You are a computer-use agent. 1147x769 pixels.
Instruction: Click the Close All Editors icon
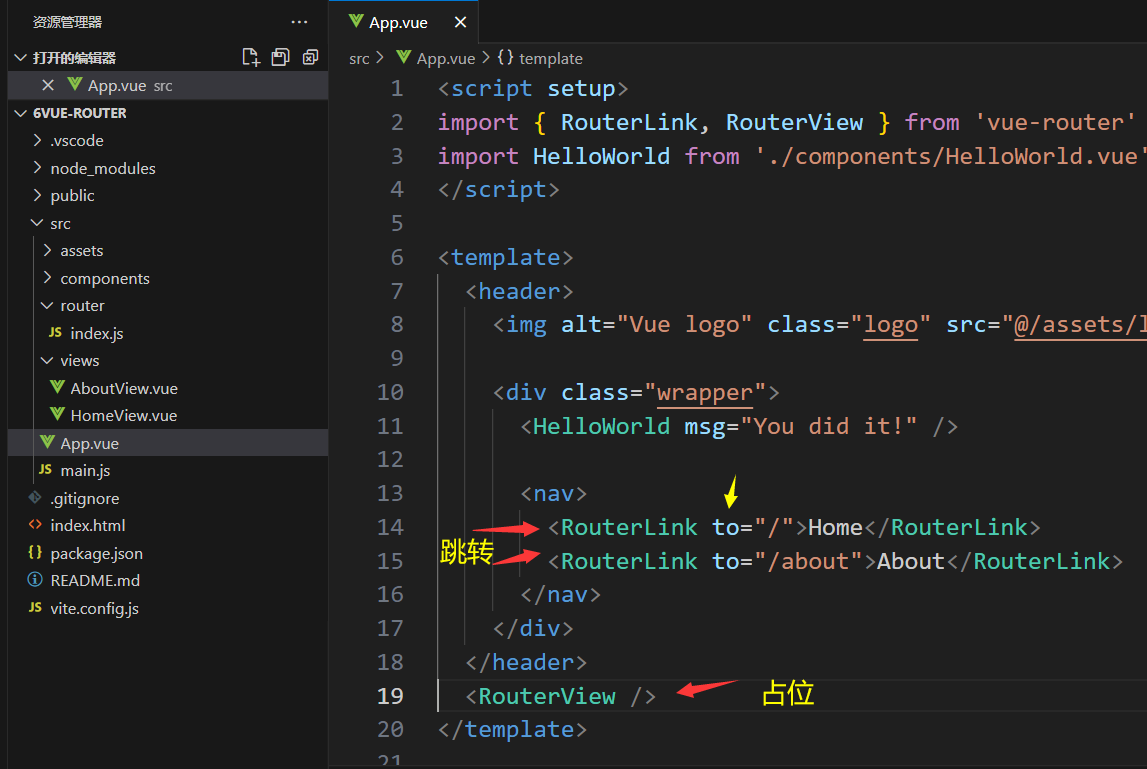[311, 58]
